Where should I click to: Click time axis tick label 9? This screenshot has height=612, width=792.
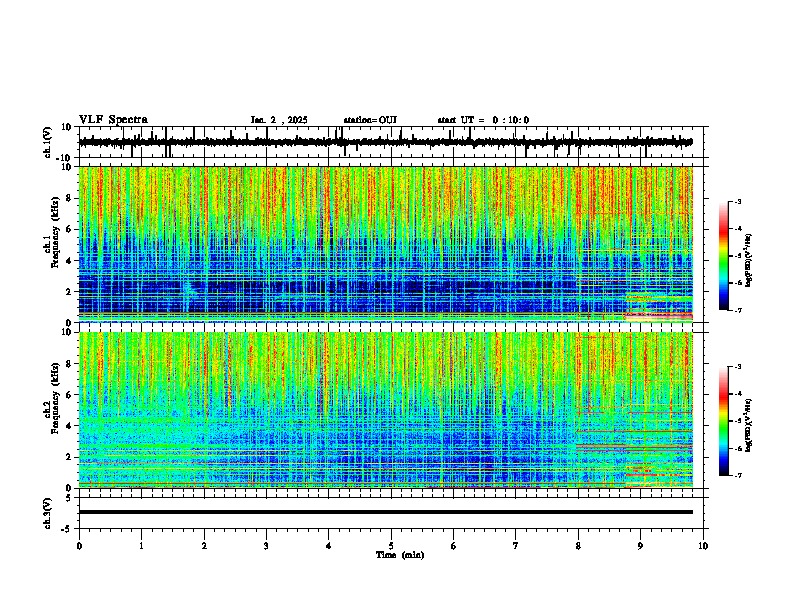tap(640, 546)
